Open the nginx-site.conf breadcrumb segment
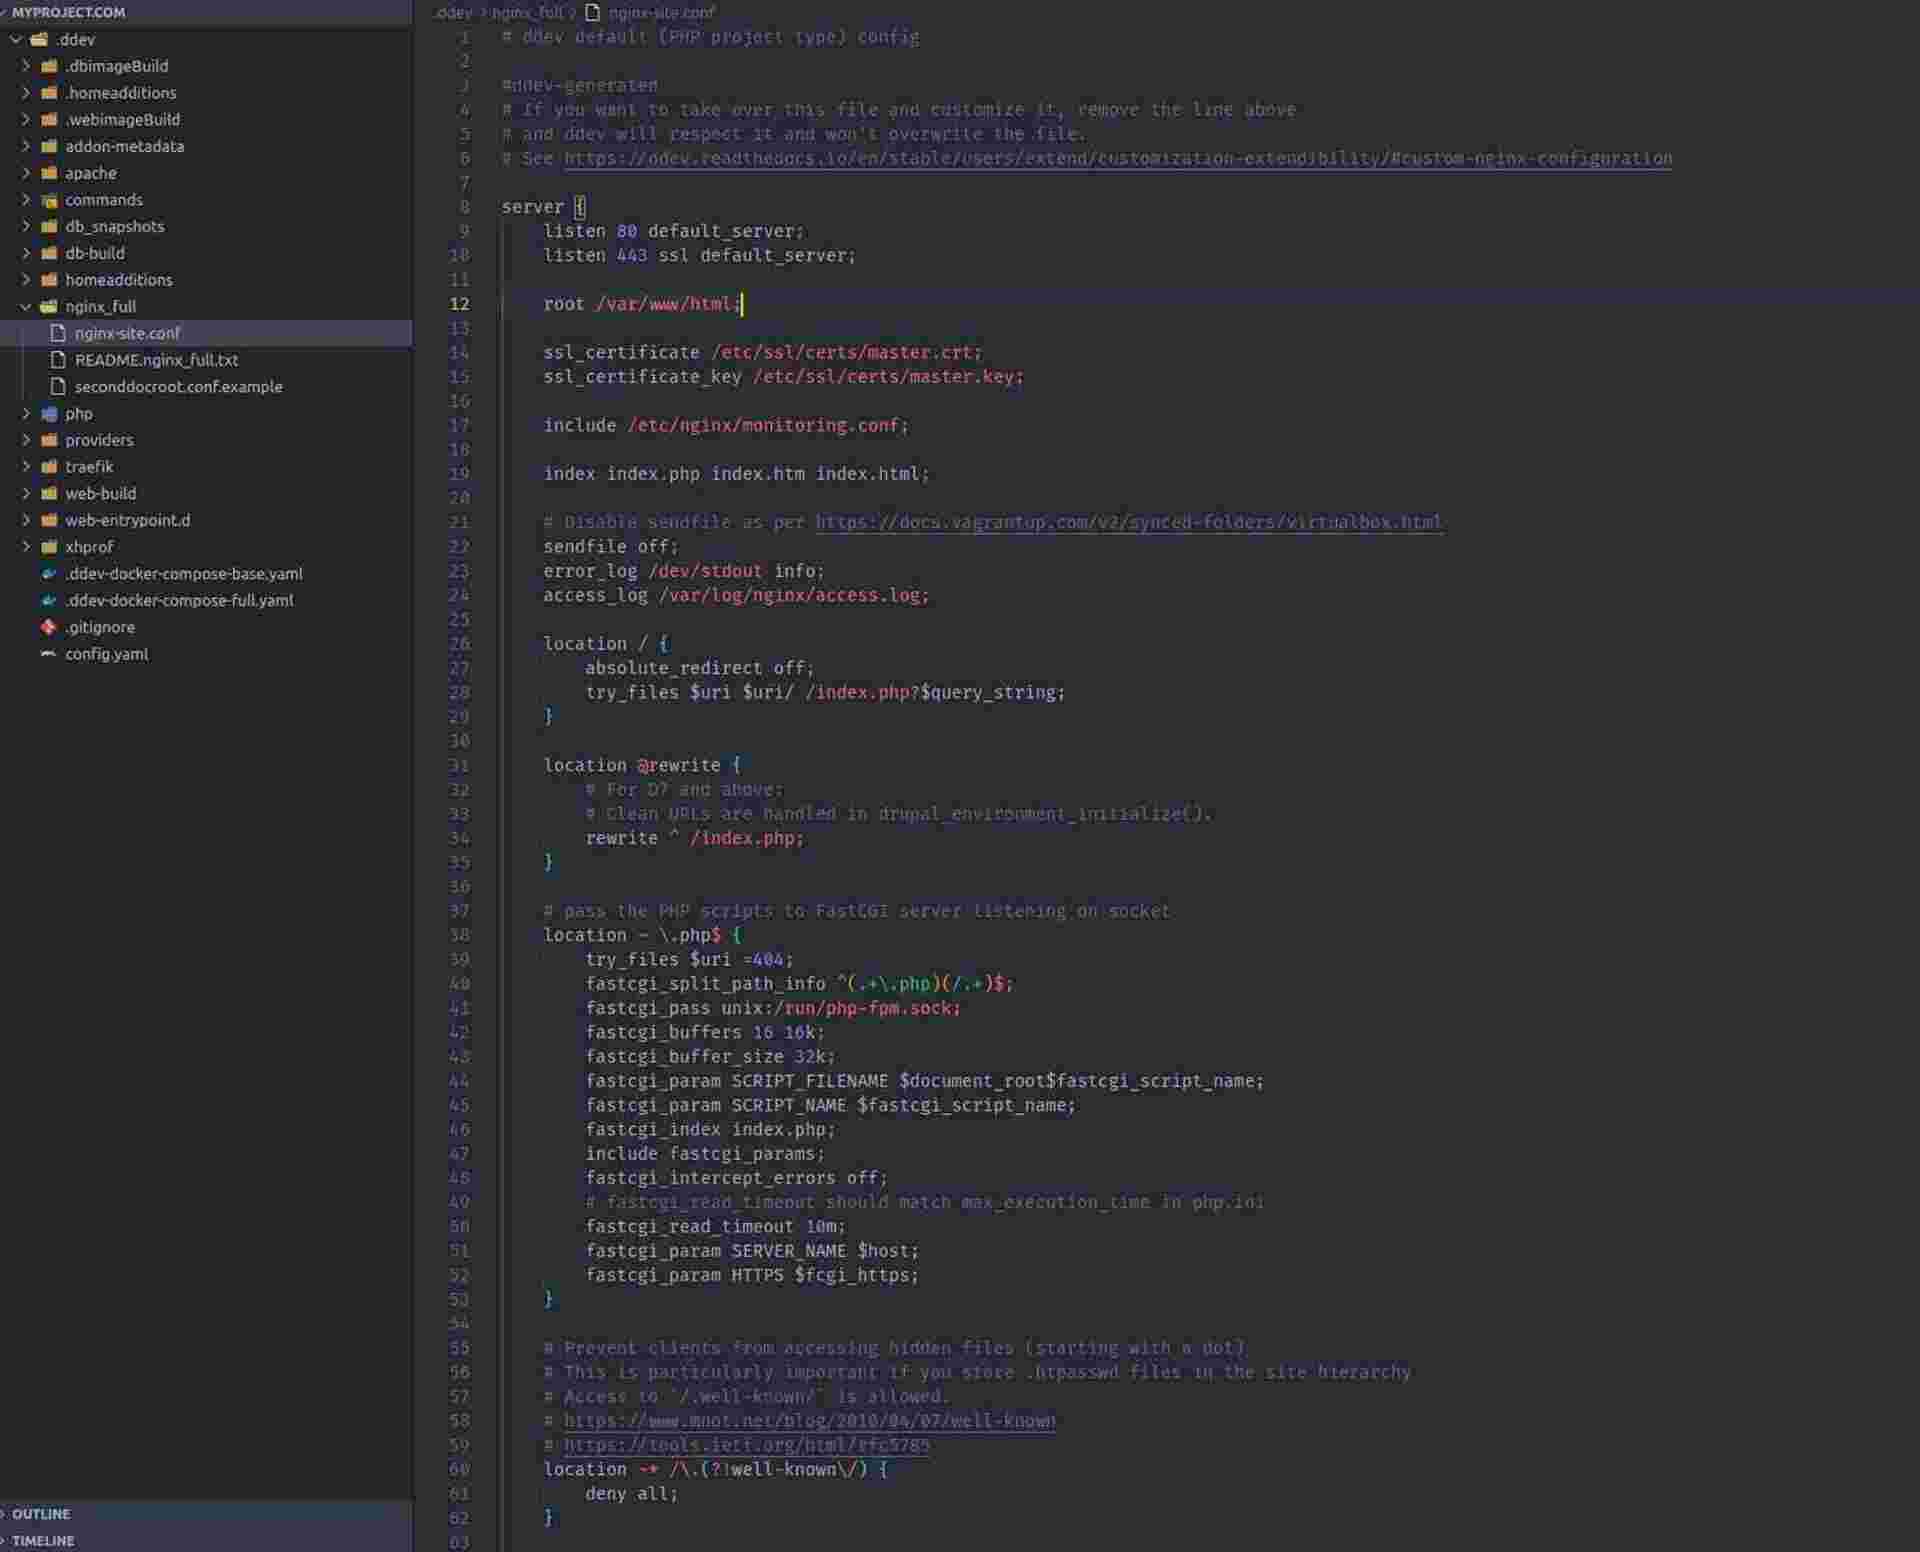 (661, 12)
